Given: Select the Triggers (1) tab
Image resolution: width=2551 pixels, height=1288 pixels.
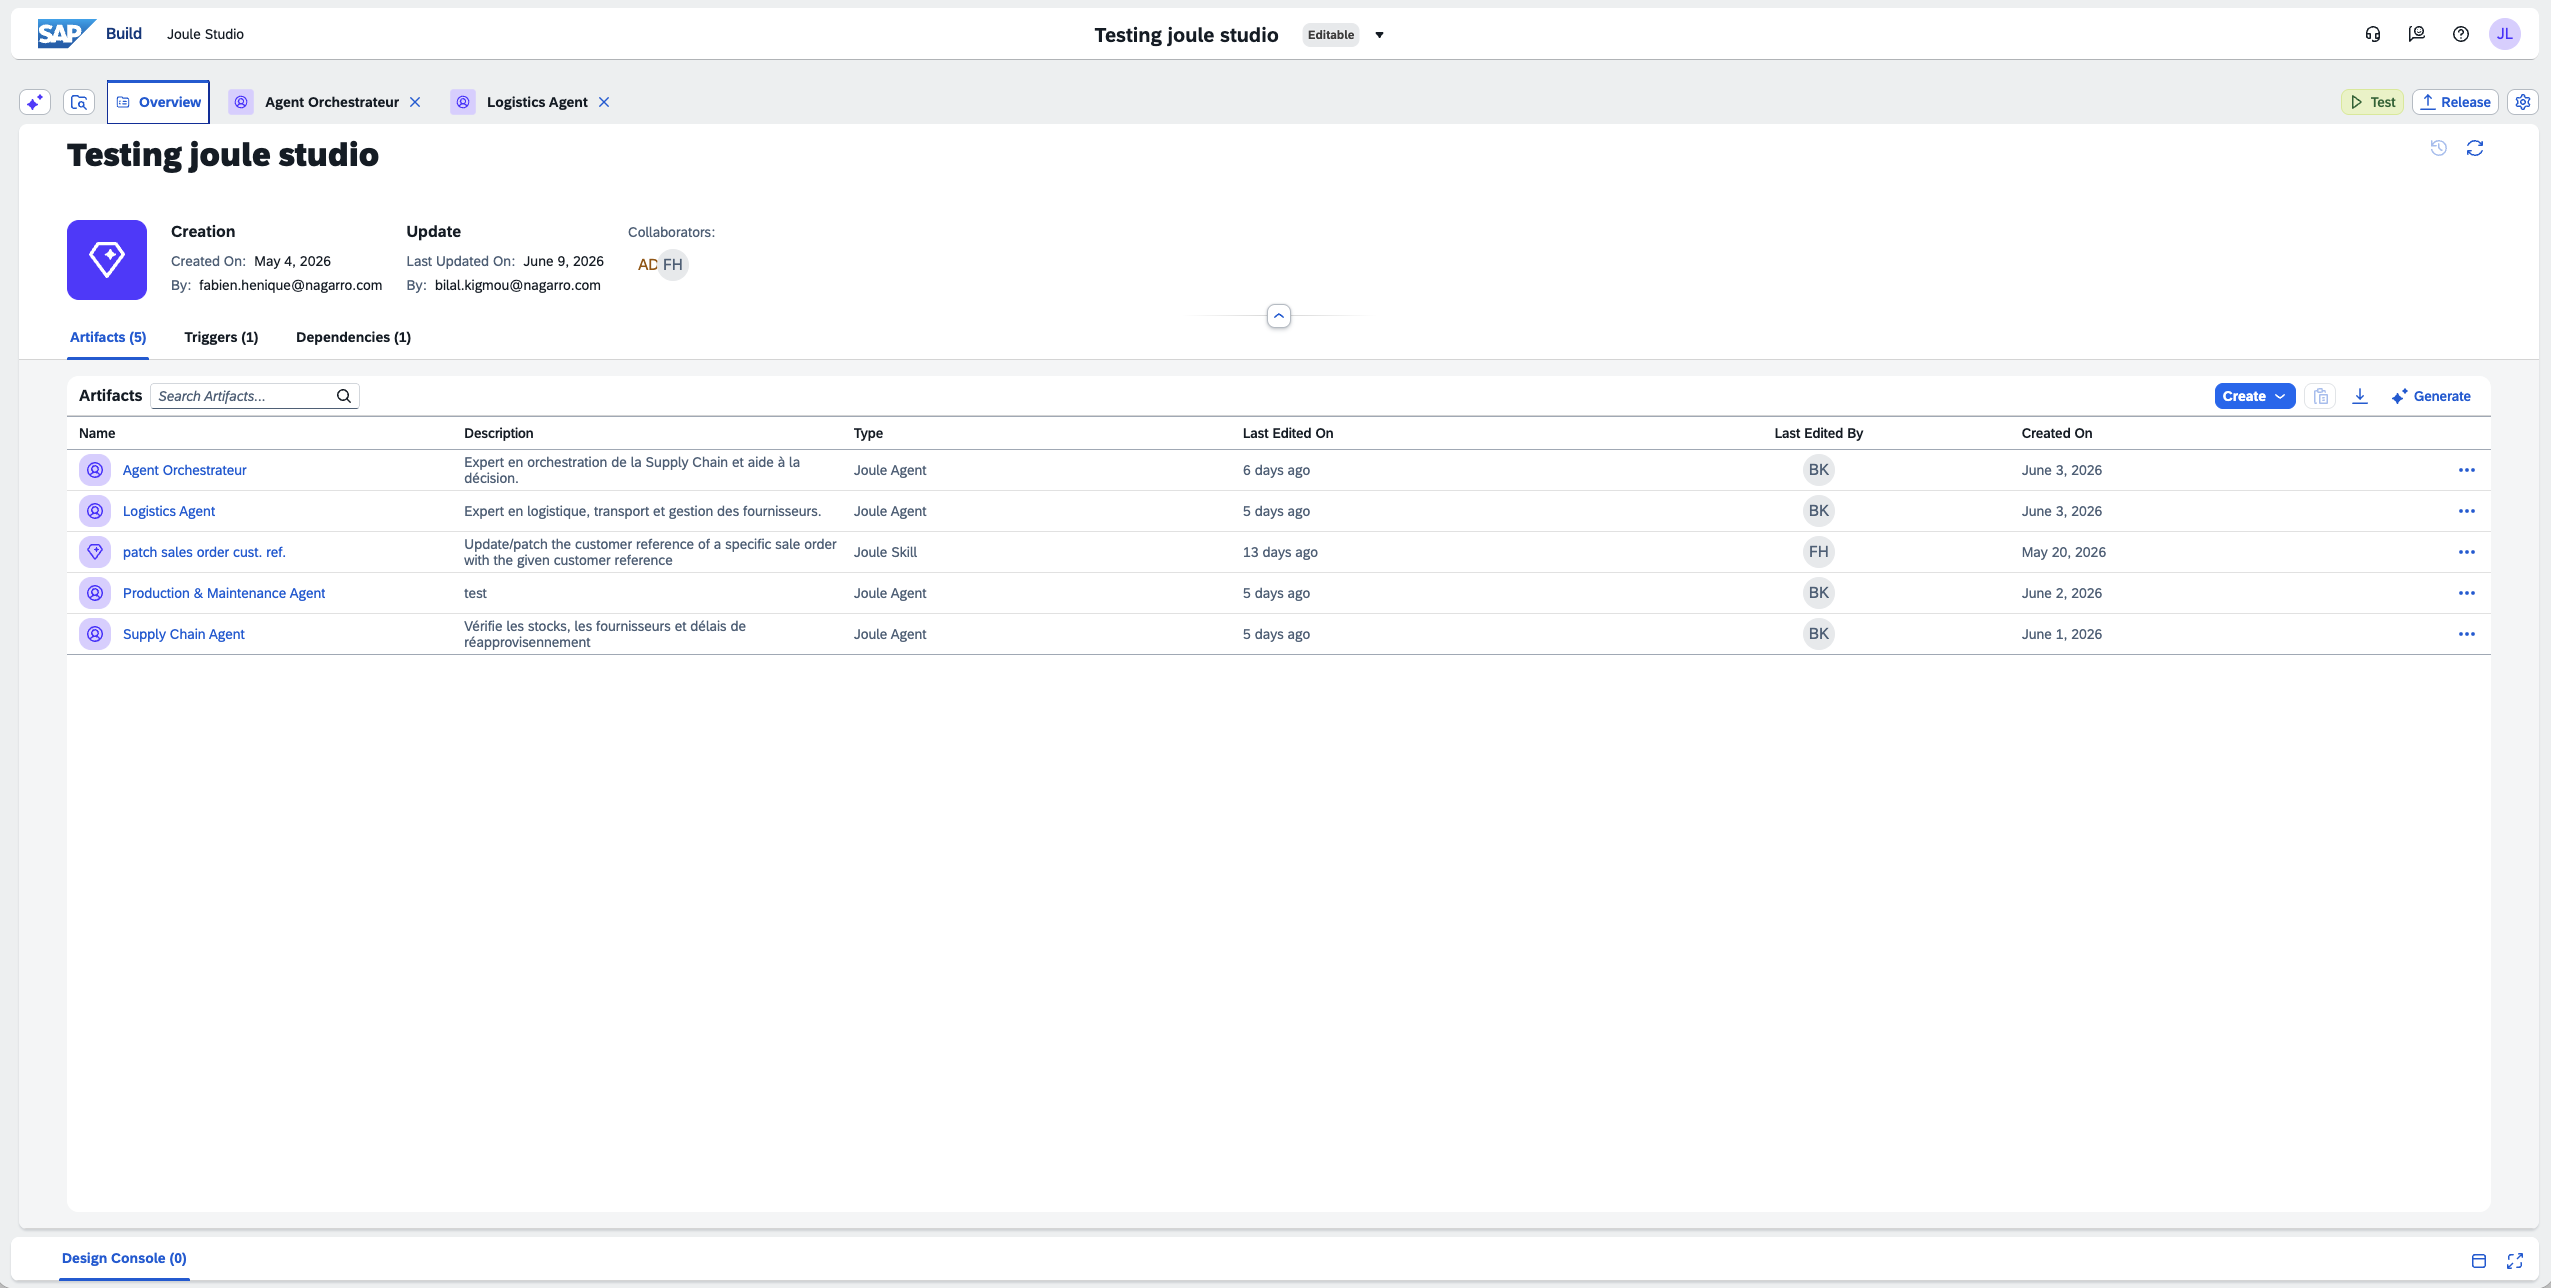Looking at the screenshot, I should click(x=221, y=337).
